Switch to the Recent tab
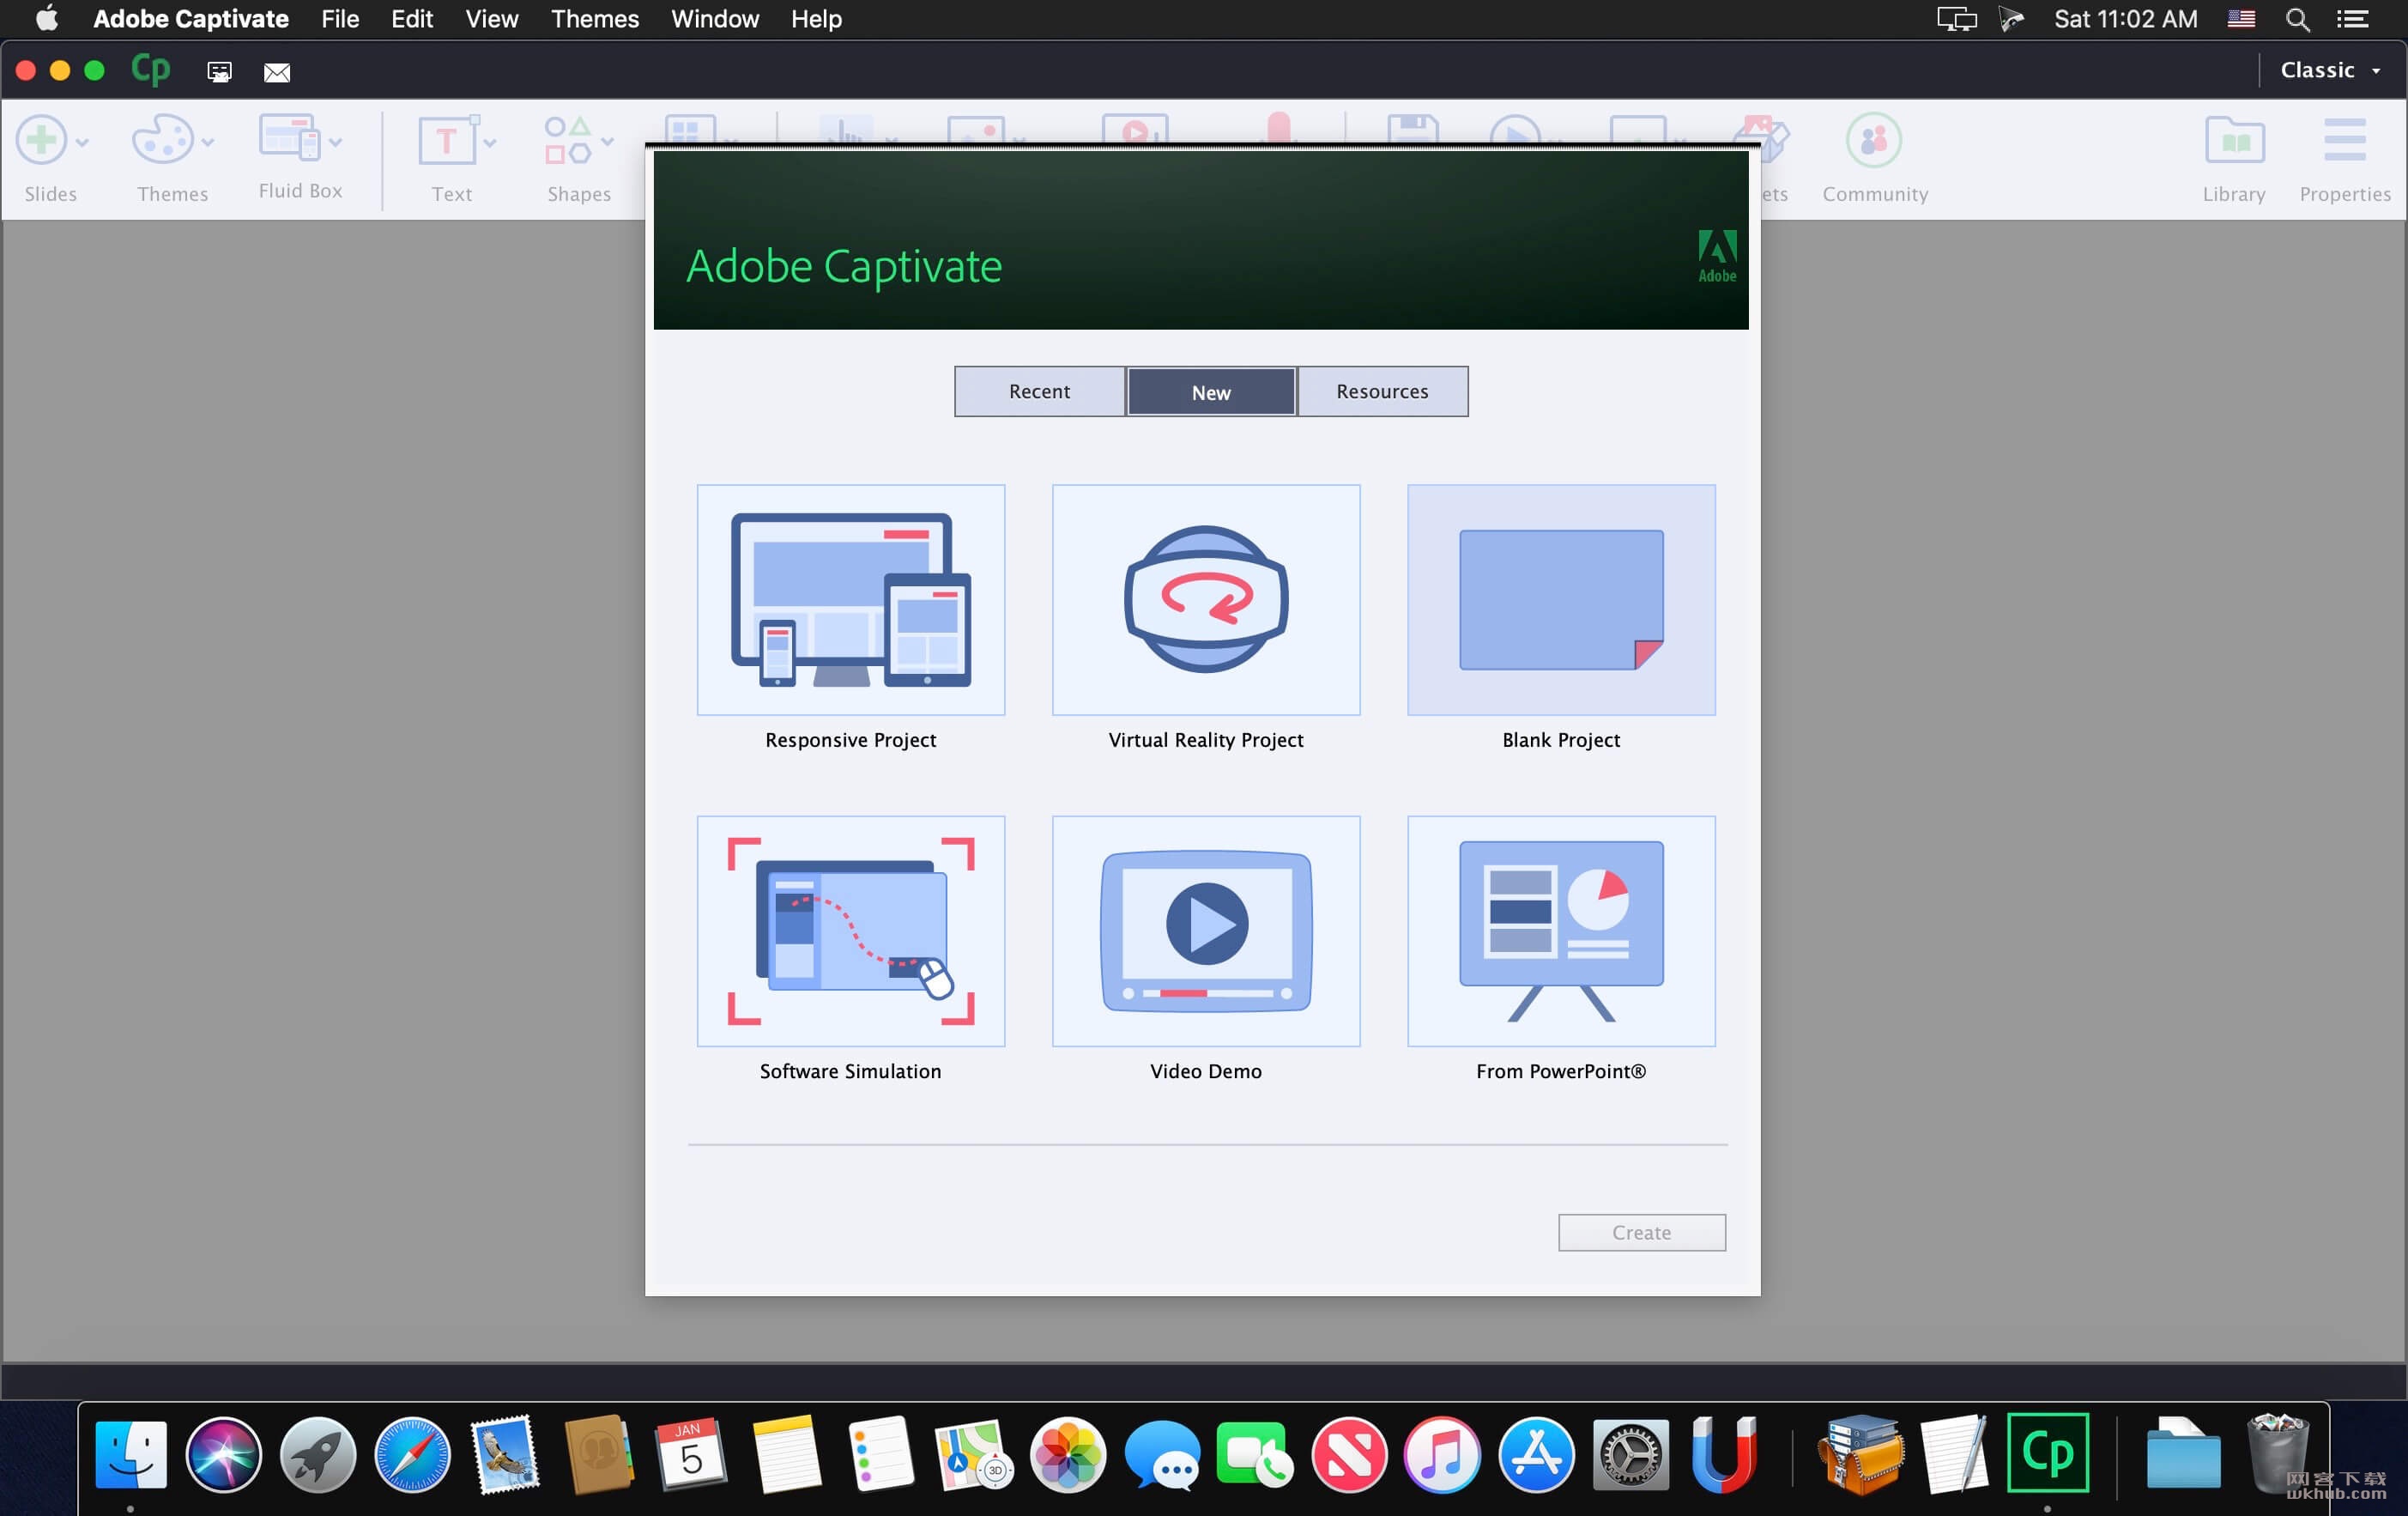 tap(1039, 391)
